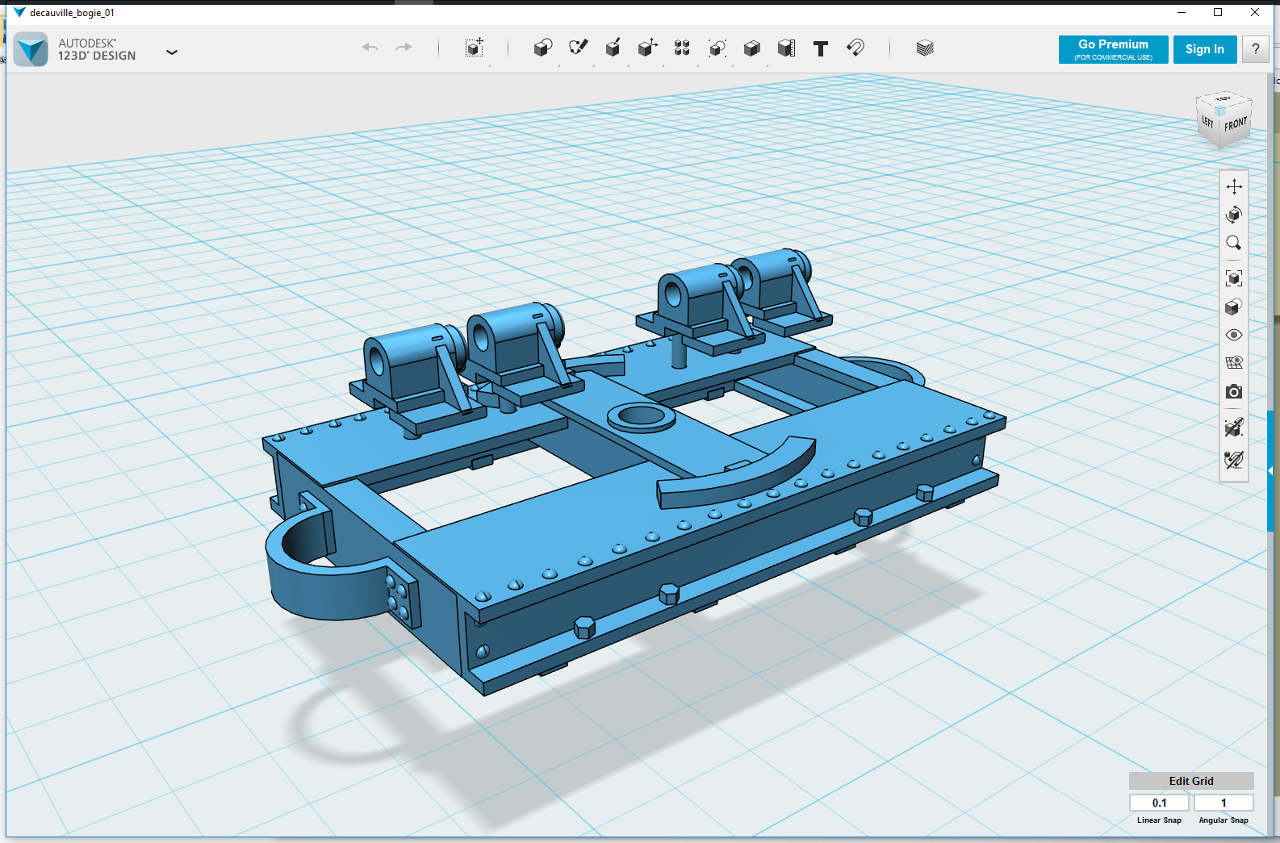Open materials and outlines display options
The width and height of the screenshot is (1280, 843).
click(1234, 307)
